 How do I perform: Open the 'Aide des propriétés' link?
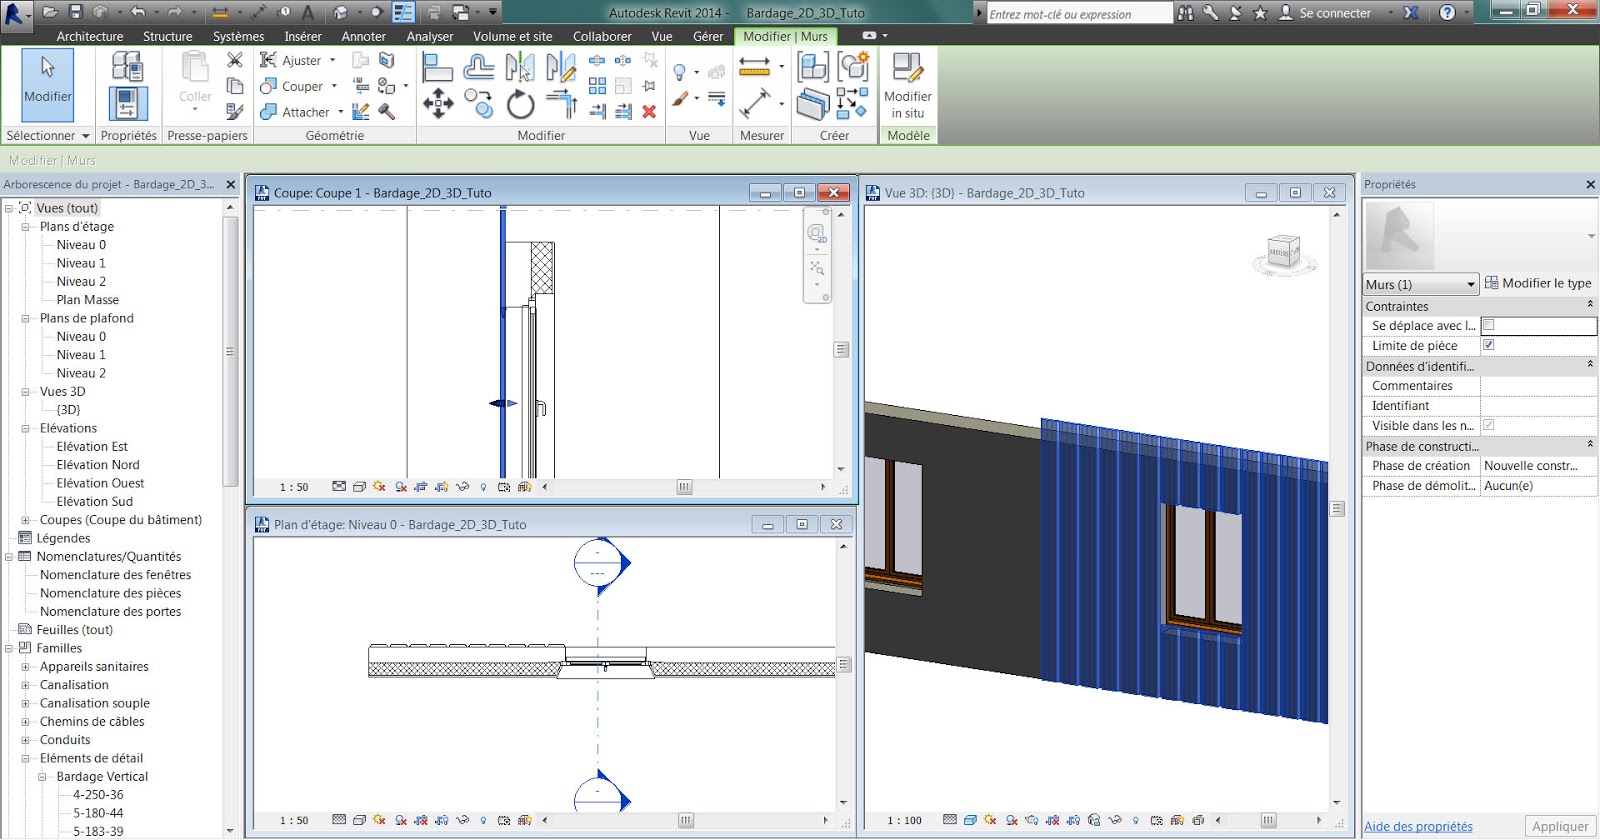pyautogui.click(x=1418, y=826)
